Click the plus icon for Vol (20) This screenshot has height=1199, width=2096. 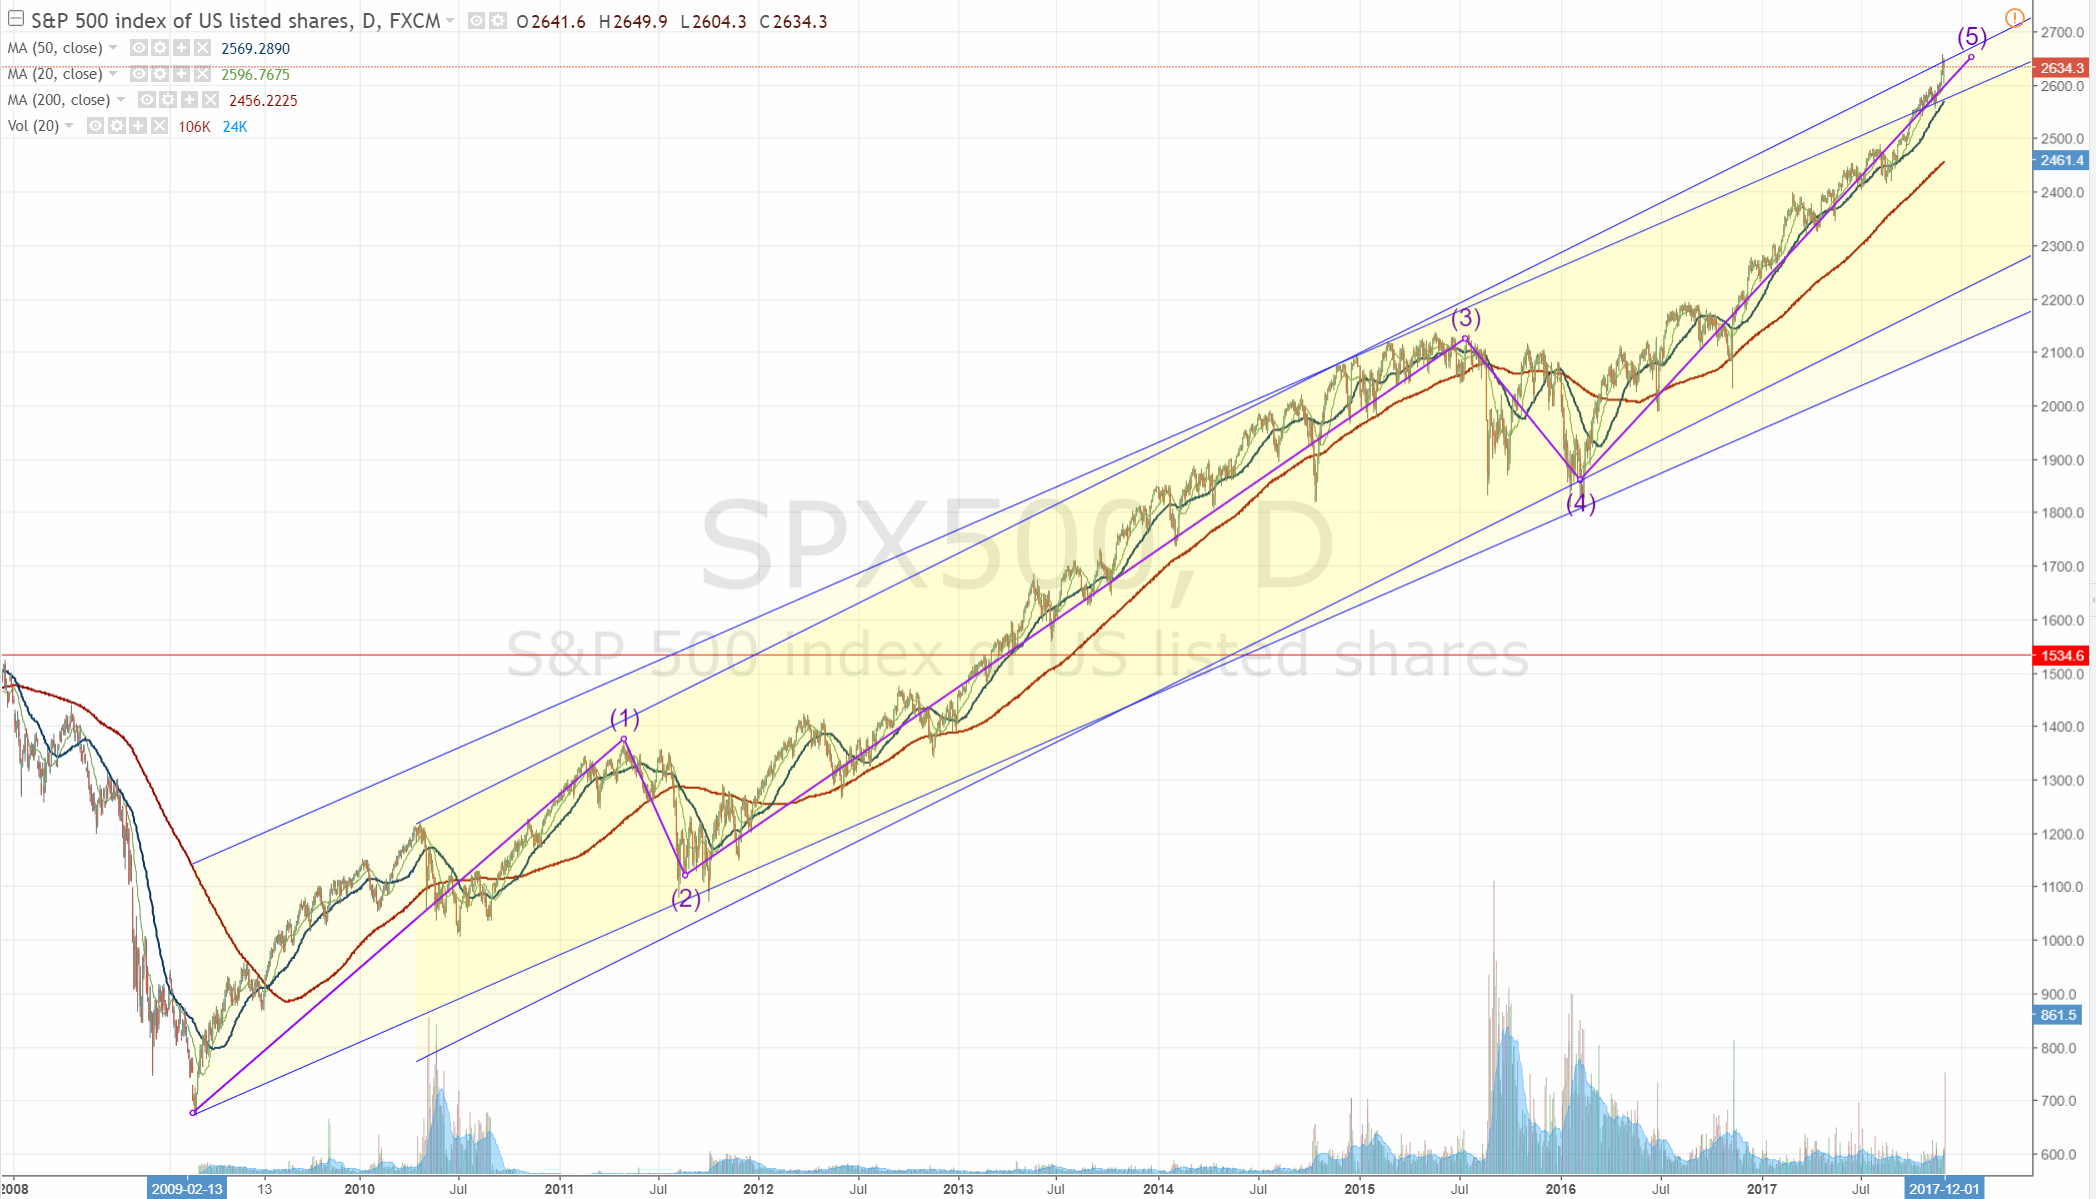point(138,126)
